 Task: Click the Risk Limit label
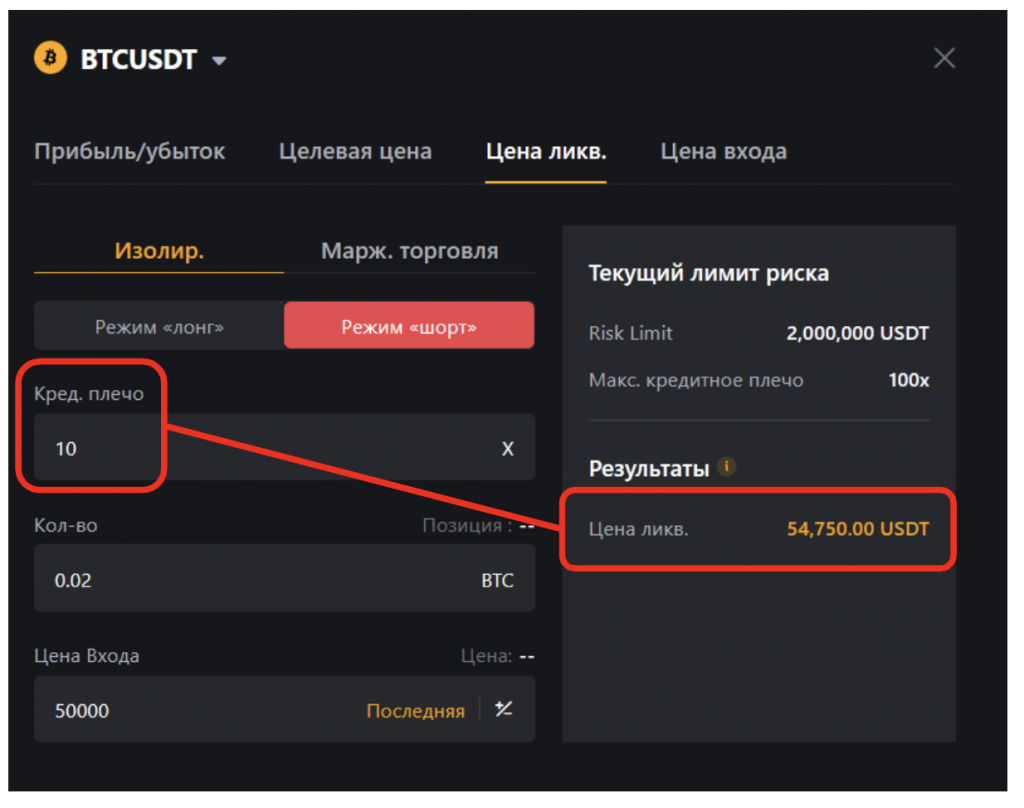[630, 333]
